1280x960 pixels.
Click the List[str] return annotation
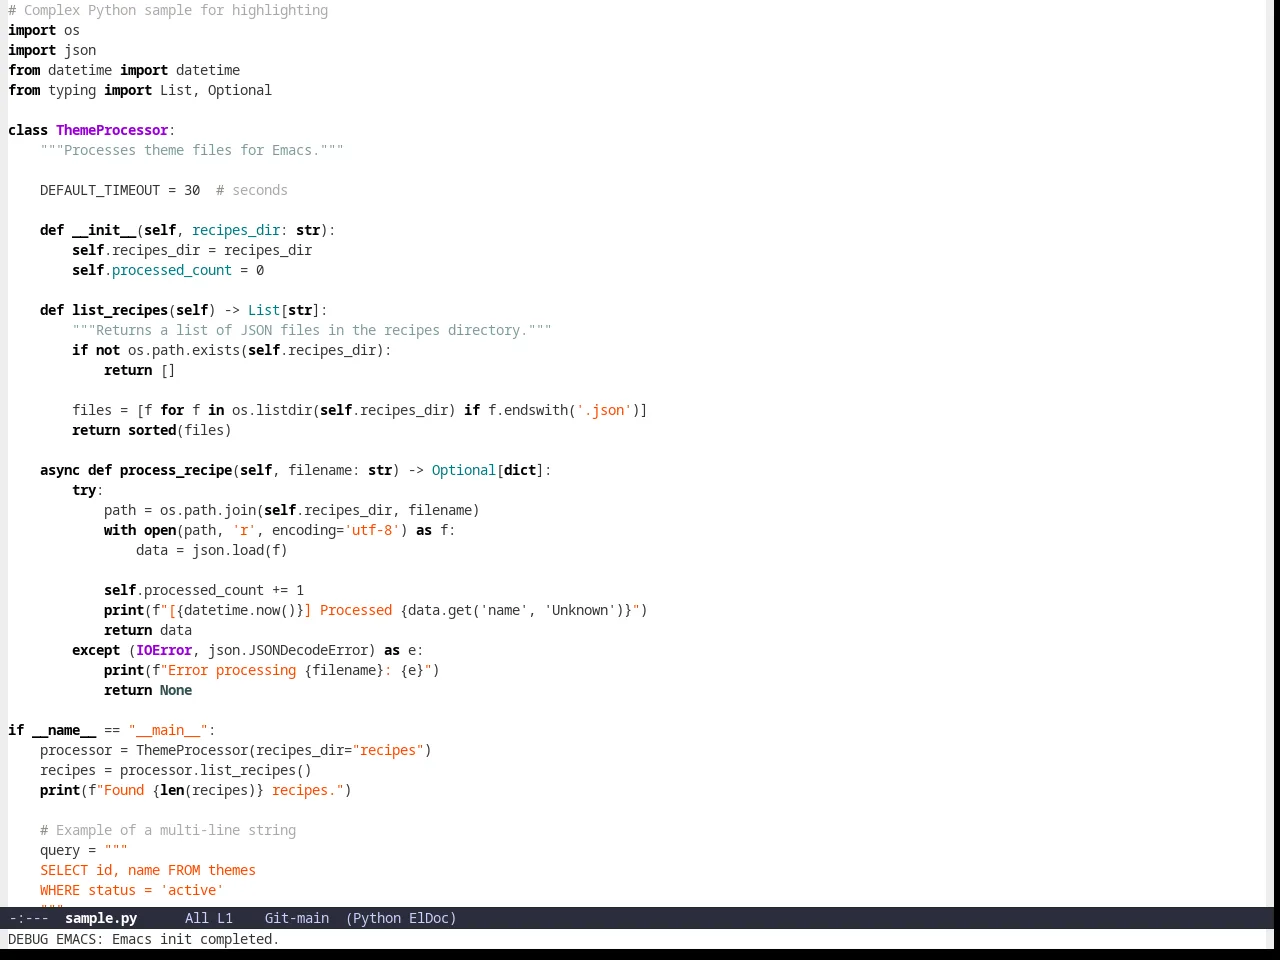coord(284,310)
